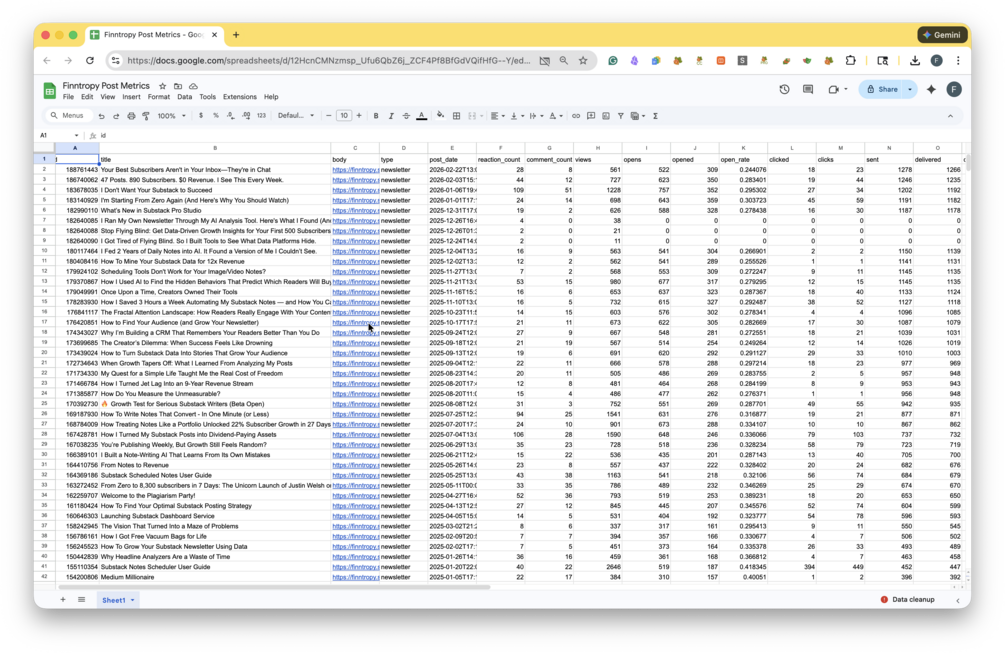Insert a link with the chain icon
Image resolution: width=1005 pixels, height=653 pixels.
click(x=576, y=116)
